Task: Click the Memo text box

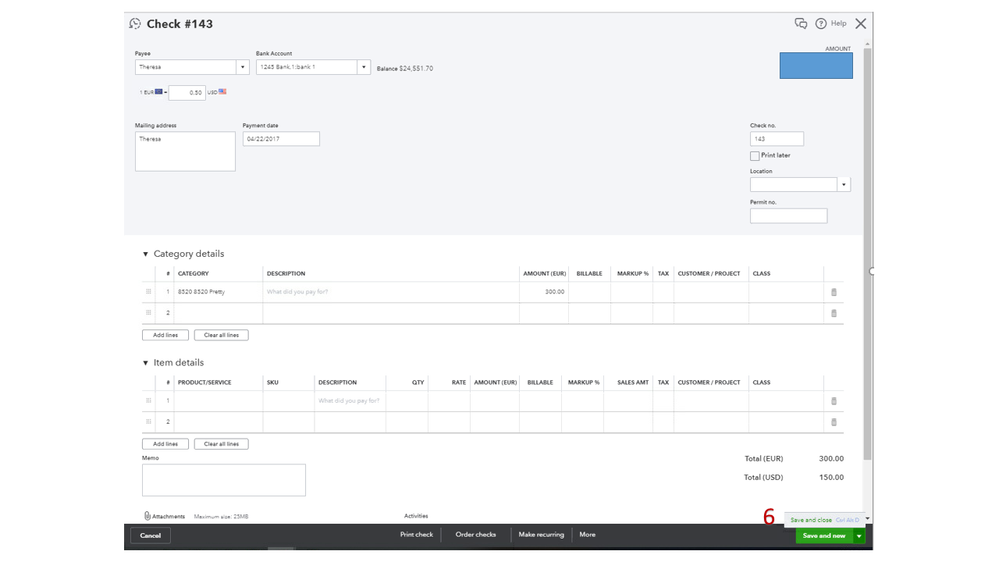Action: tap(224, 480)
